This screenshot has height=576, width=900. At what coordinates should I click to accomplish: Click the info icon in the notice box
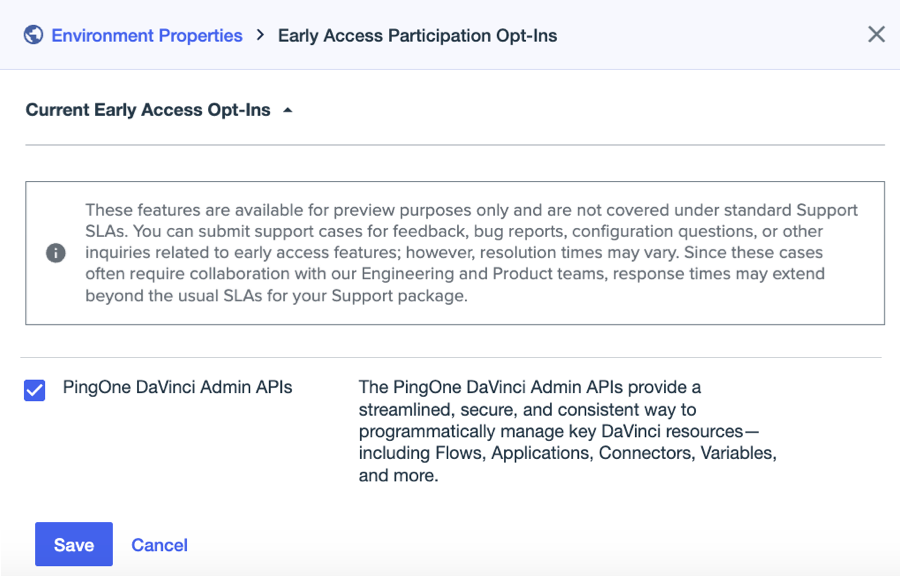pos(56,252)
